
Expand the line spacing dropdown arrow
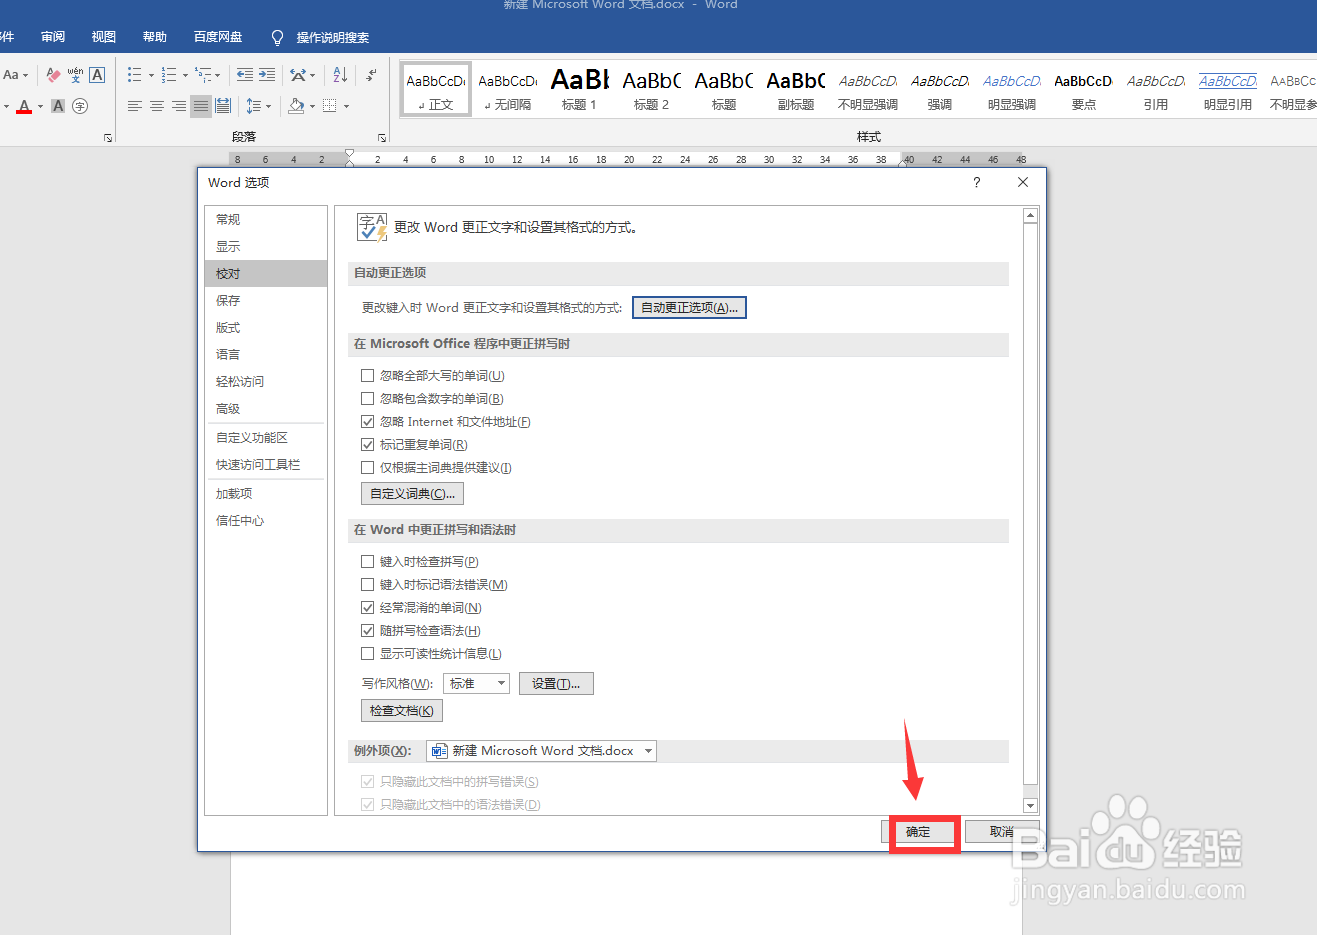pos(268,107)
